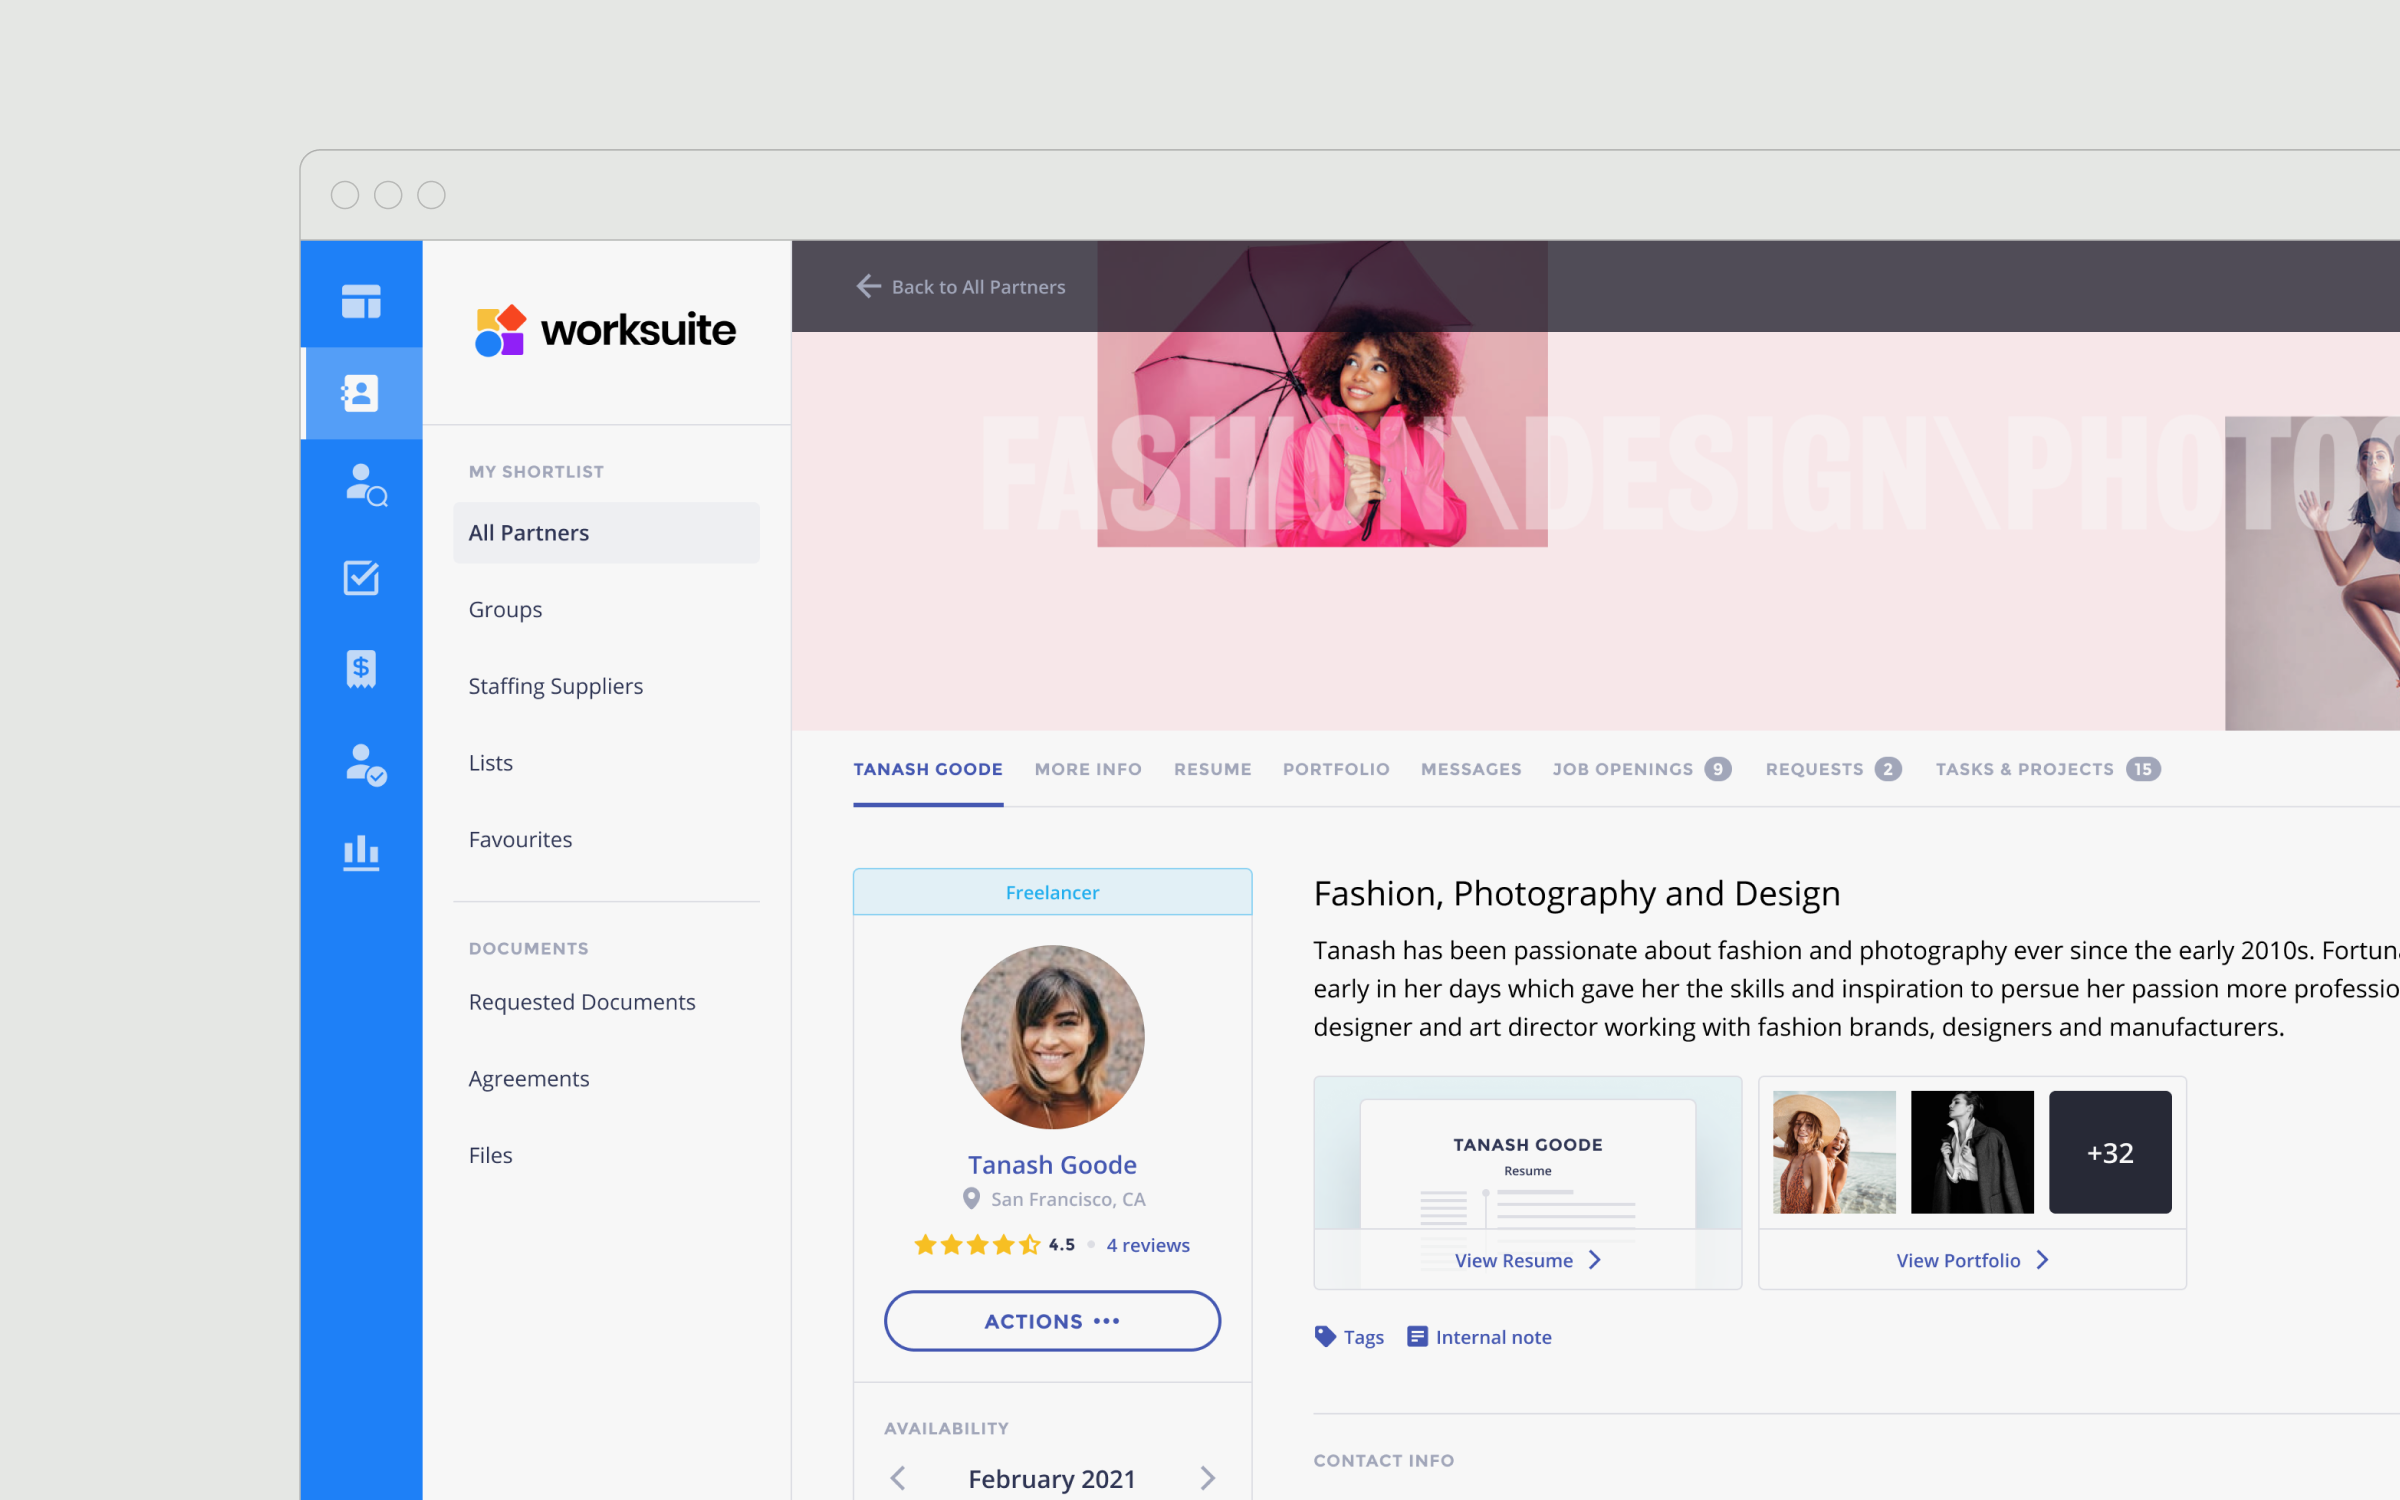Open Favourites menu item
The width and height of the screenshot is (2400, 1500).
click(x=521, y=840)
